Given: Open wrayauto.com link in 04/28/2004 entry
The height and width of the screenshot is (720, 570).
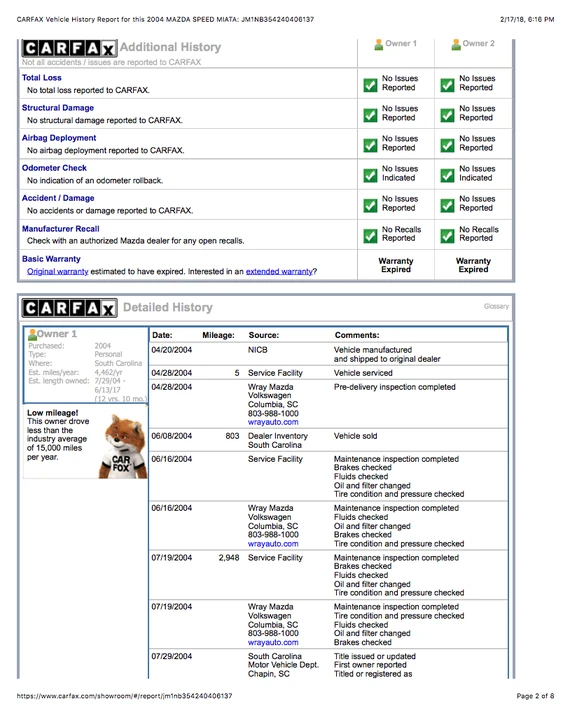Looking at the screenshot, I should tap(273, 422).
